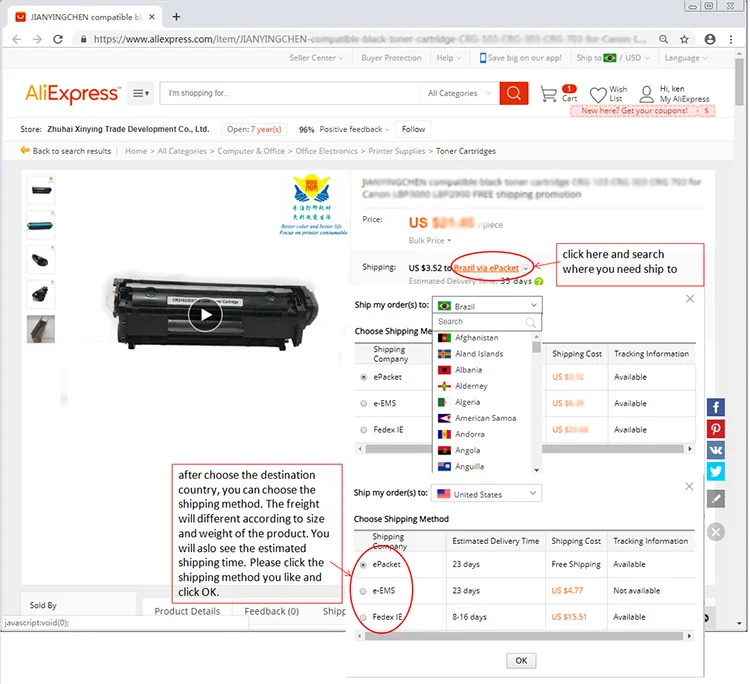Close the United States shipping panel
Screen dimensions: 750x684
pyautogui.click(x=689, y=486)
